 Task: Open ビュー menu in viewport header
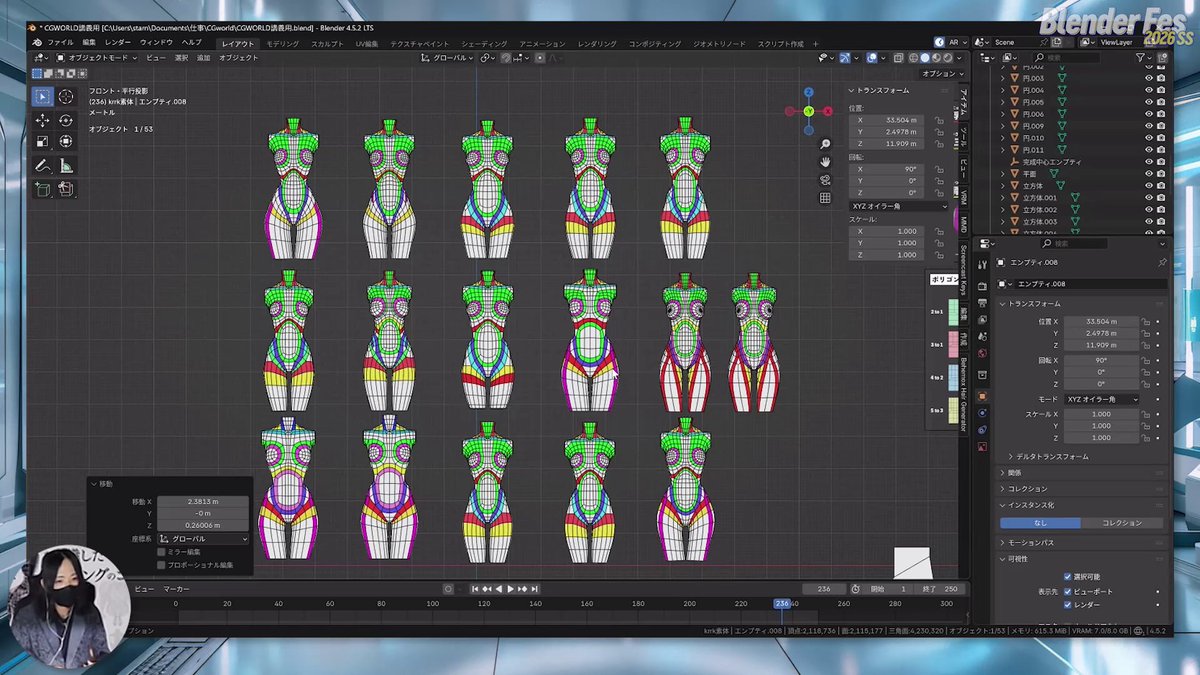[x=156, y=58]
